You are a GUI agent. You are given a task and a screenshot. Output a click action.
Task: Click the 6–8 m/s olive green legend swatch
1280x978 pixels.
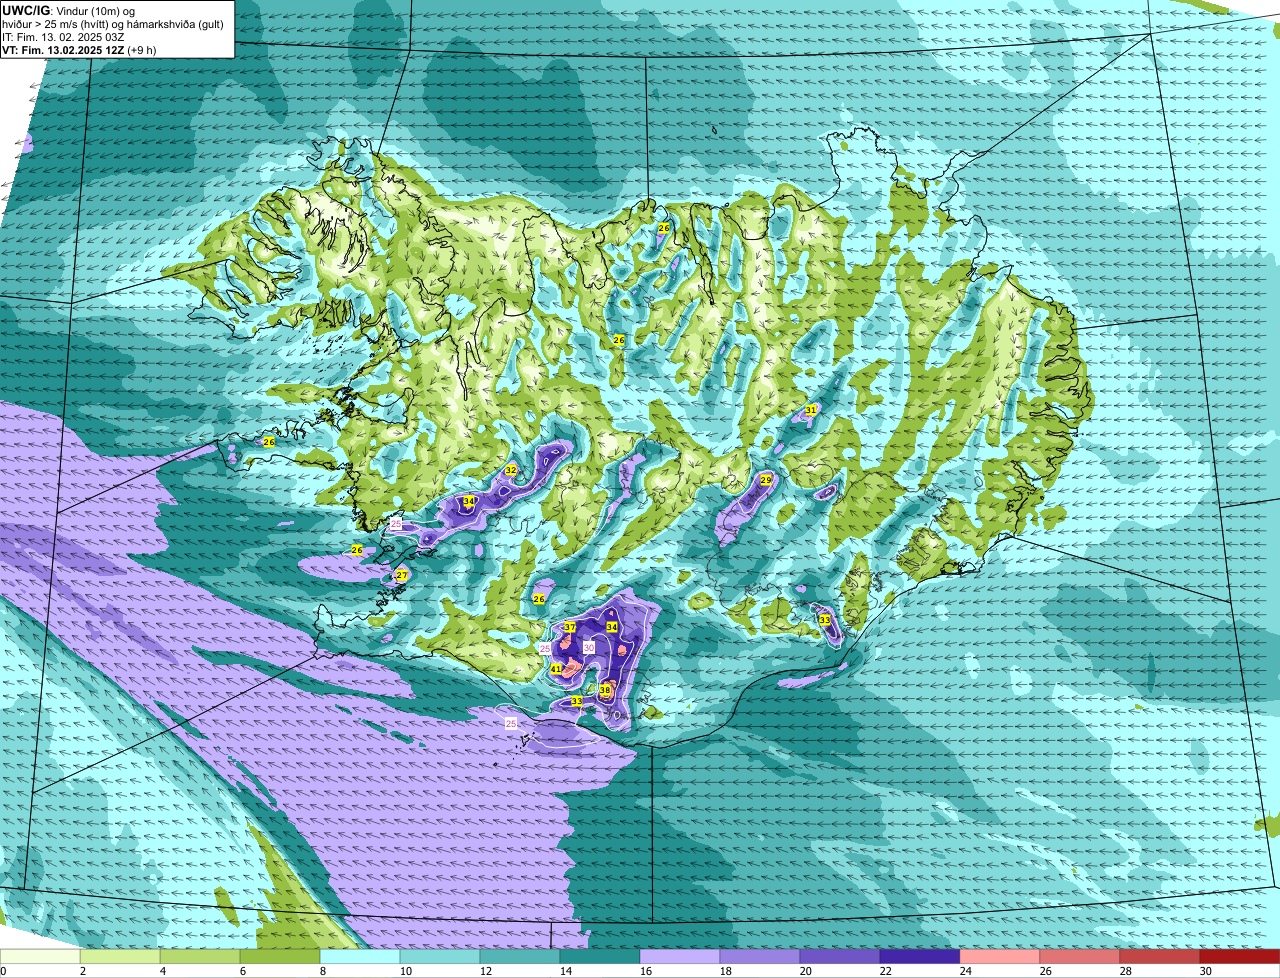coord(280,956)
